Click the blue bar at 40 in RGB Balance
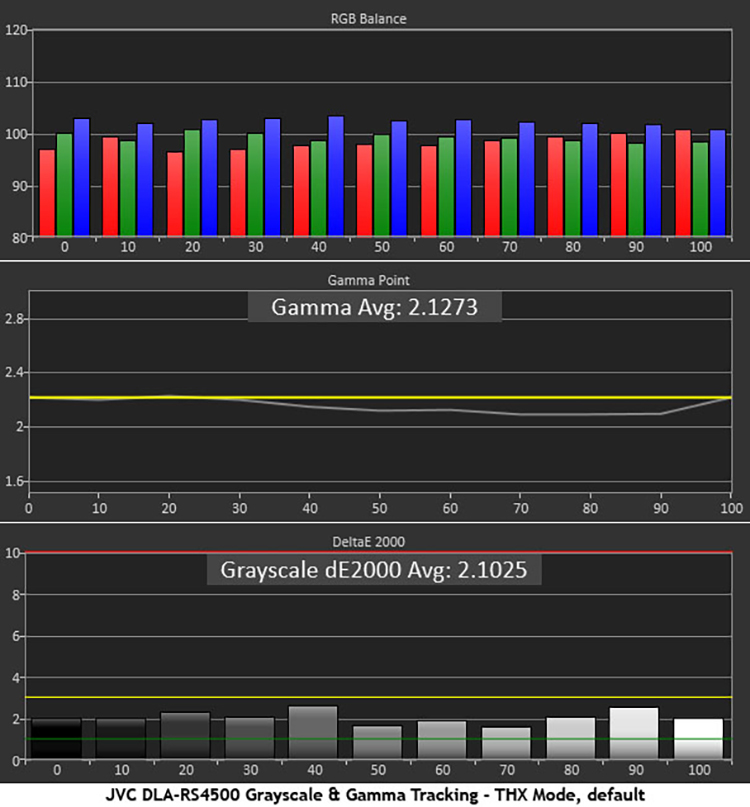The image size is (750, 807). pyautogui.click(x=336, y=177)
